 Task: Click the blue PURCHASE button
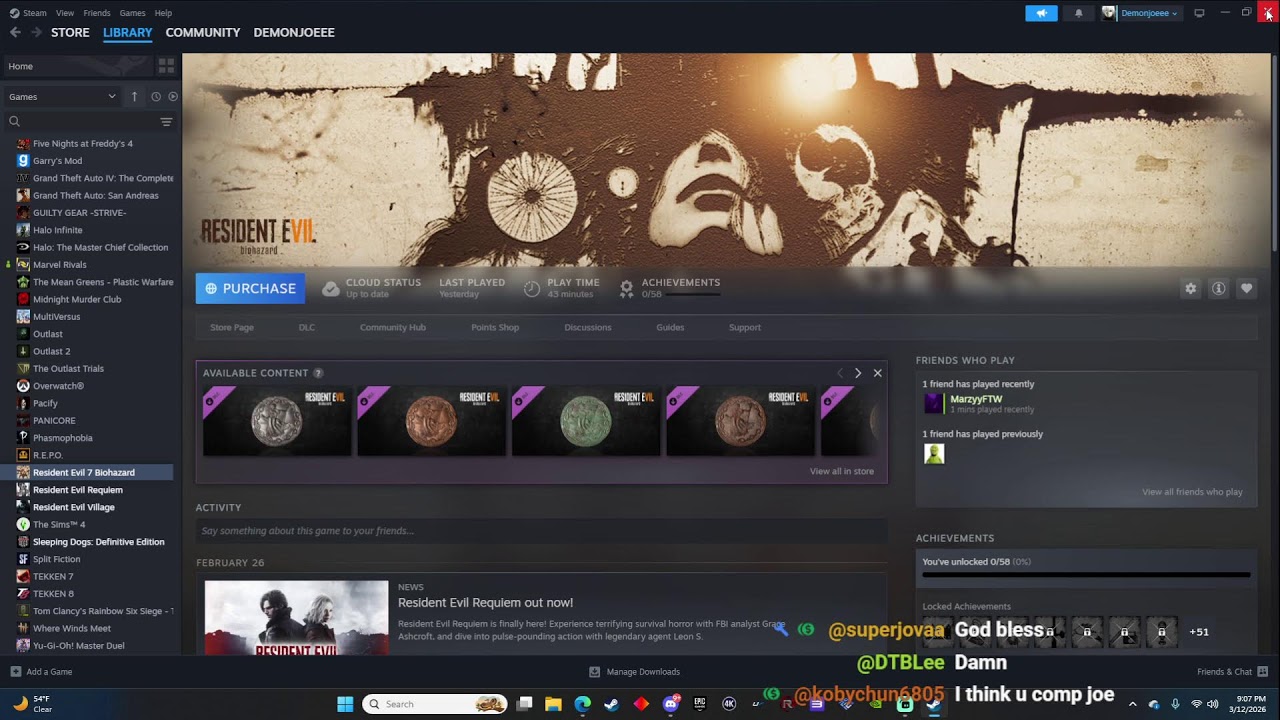click(250, 288)
